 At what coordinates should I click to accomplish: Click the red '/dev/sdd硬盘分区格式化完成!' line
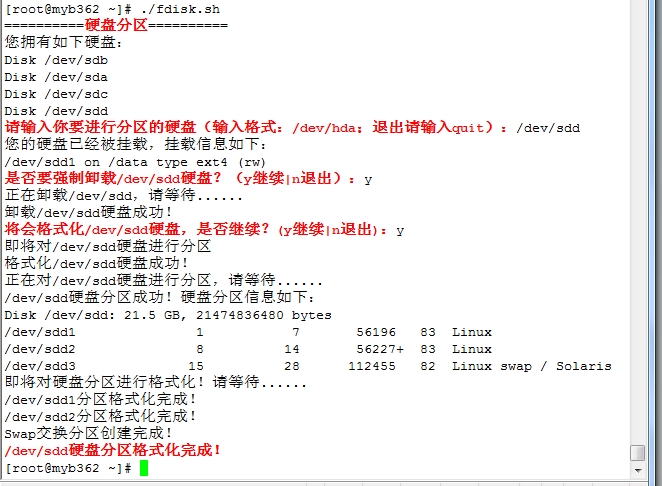(112, 450)
